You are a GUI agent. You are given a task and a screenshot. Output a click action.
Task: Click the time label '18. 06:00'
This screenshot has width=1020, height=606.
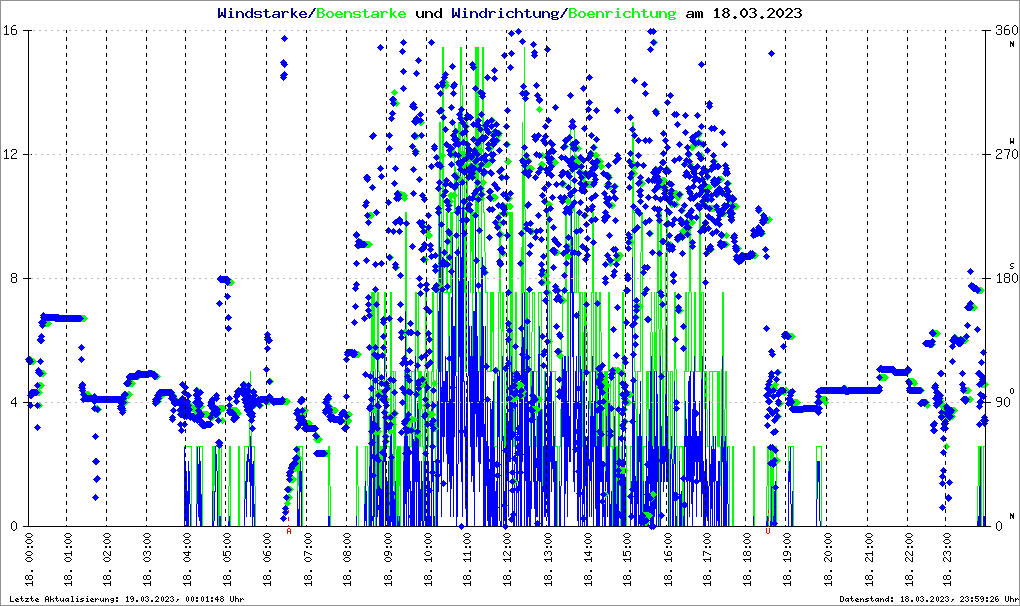click(x=267, y=559)
